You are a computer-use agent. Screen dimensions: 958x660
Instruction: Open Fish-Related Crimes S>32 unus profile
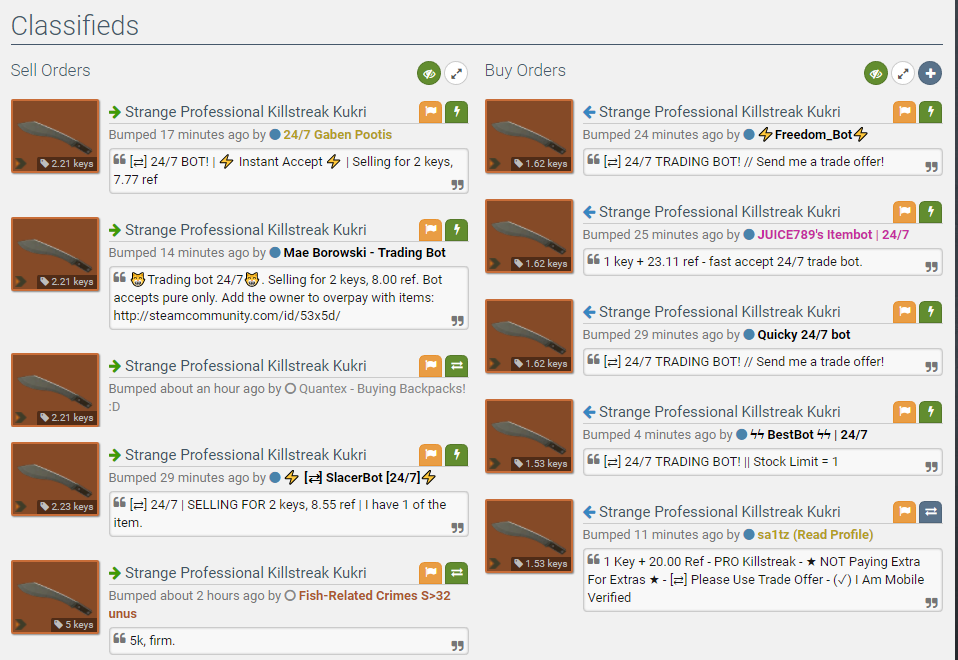[x=375, y=596]
